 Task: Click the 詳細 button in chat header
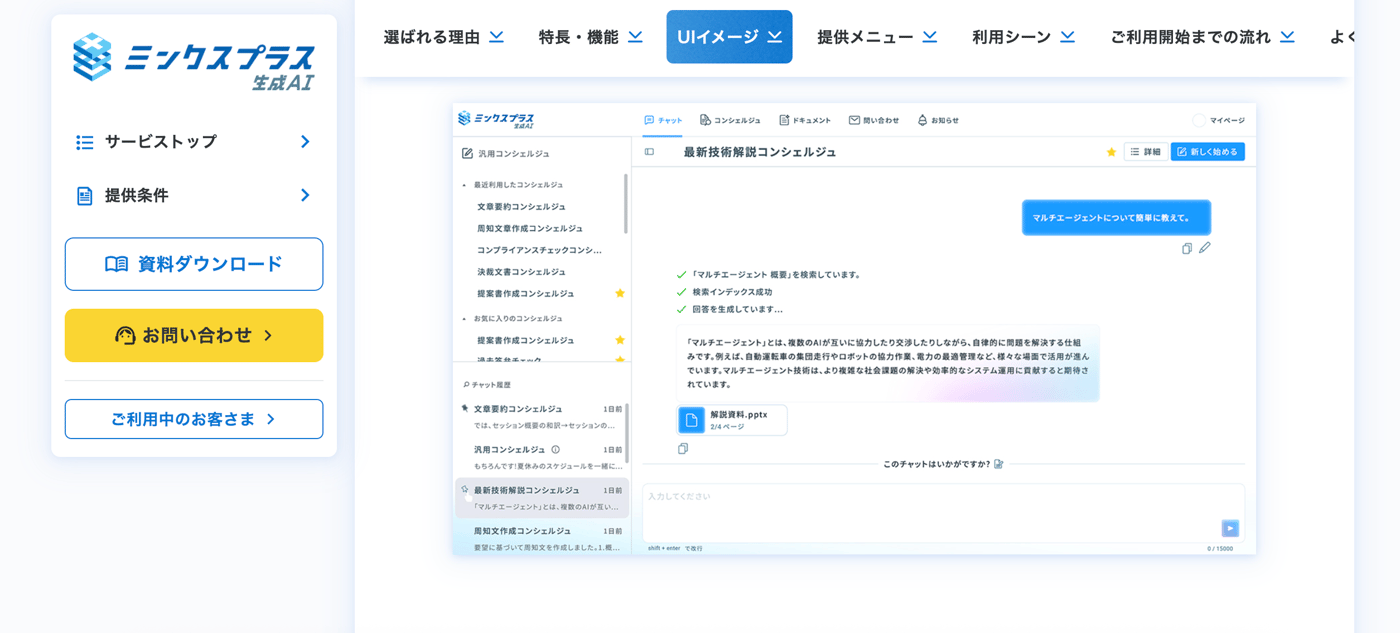(1145, 152)
